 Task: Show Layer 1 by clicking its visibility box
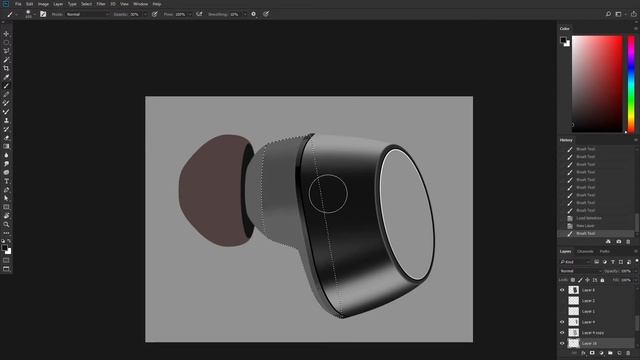pyautogui.click(x=562, y=311)
